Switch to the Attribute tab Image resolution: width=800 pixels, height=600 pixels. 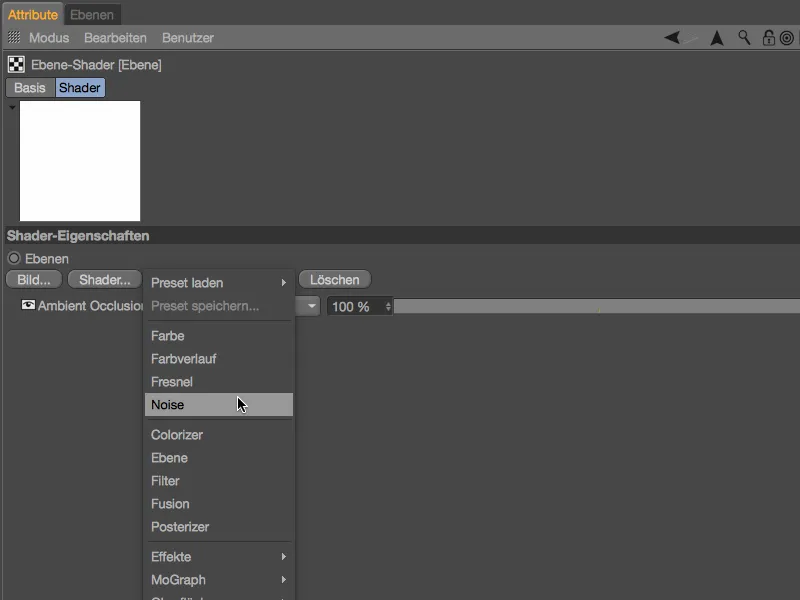(x=33, y=15)
